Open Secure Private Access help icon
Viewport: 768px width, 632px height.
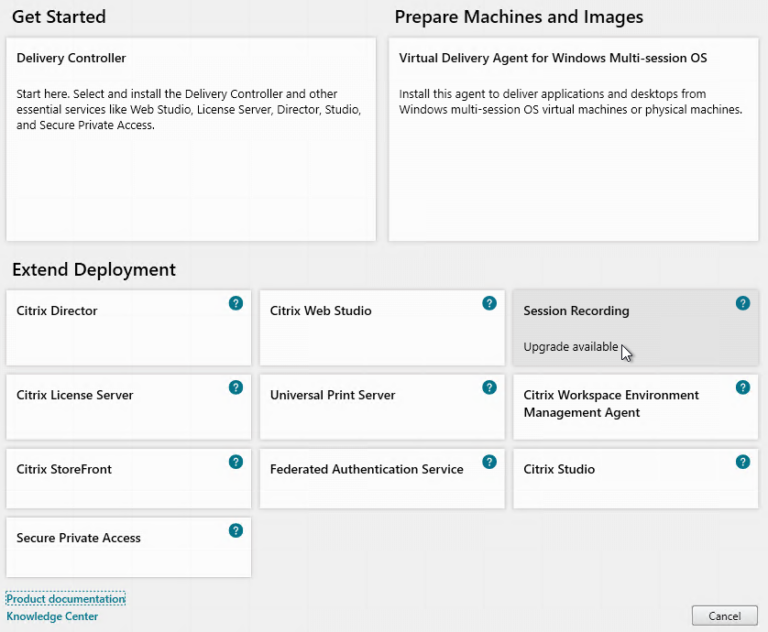(236, 530)
